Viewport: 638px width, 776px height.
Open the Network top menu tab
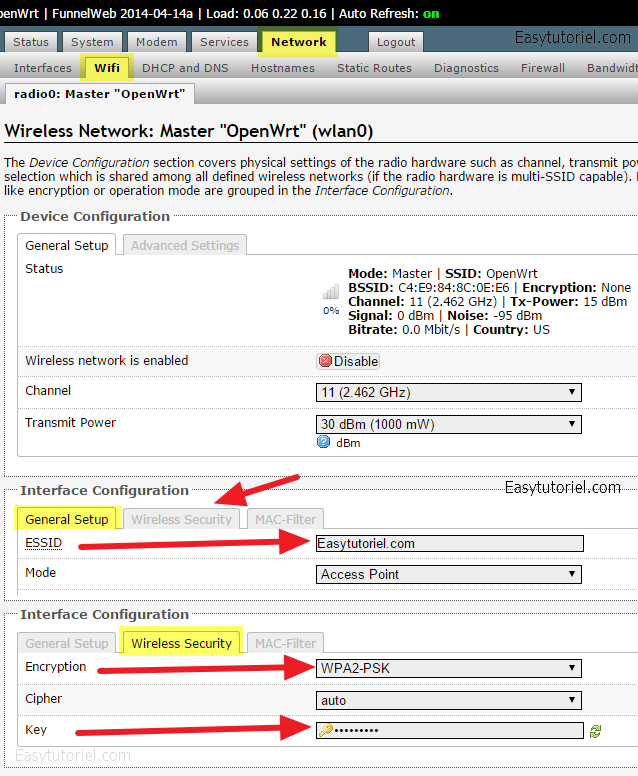[298, 42]
